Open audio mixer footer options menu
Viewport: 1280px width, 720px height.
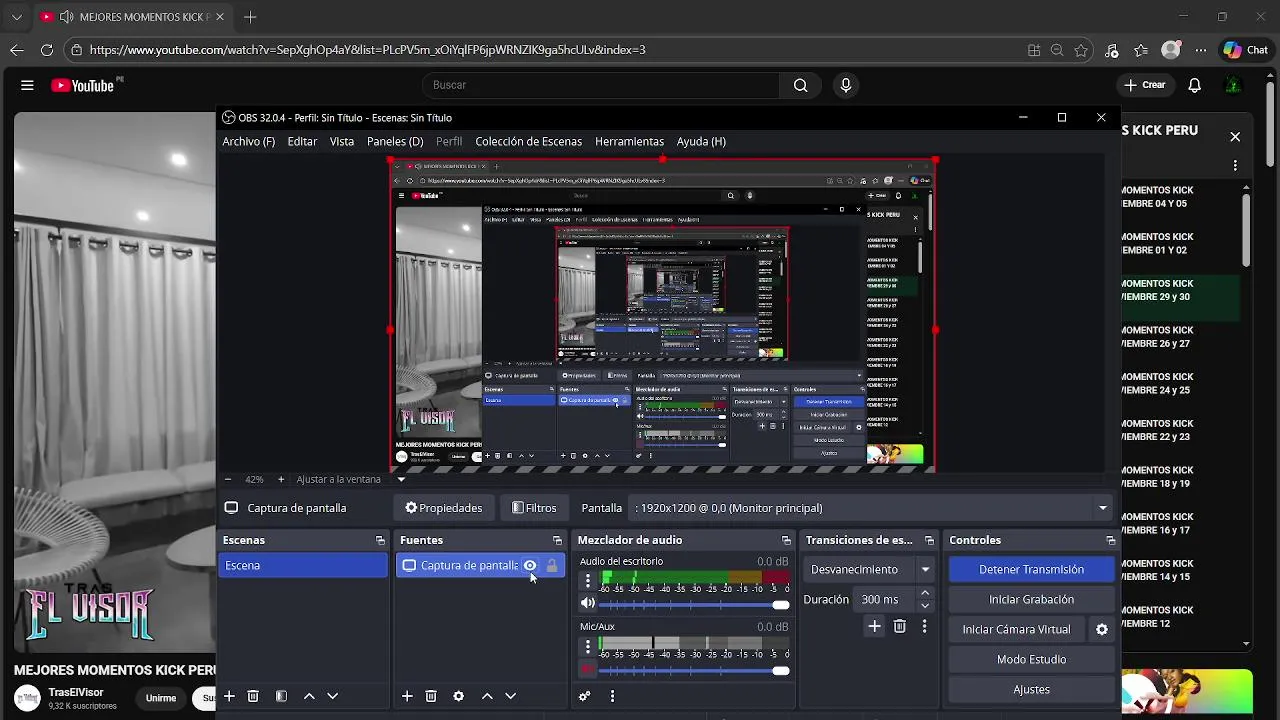click(612, 696)
